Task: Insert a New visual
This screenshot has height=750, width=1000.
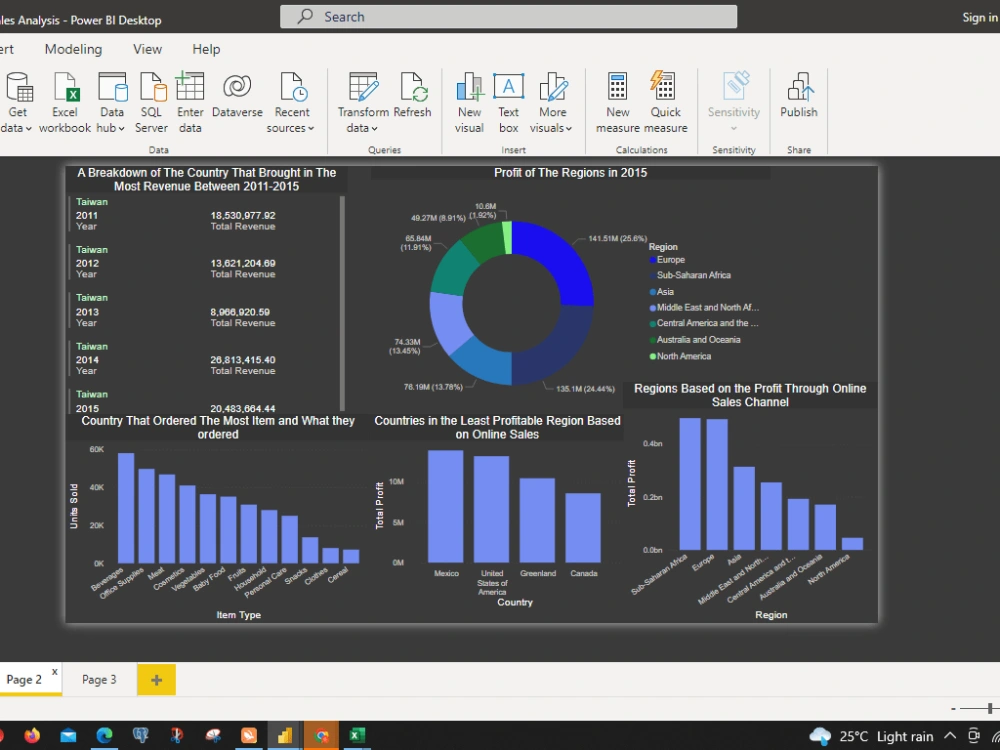Action: click(469, 102)
